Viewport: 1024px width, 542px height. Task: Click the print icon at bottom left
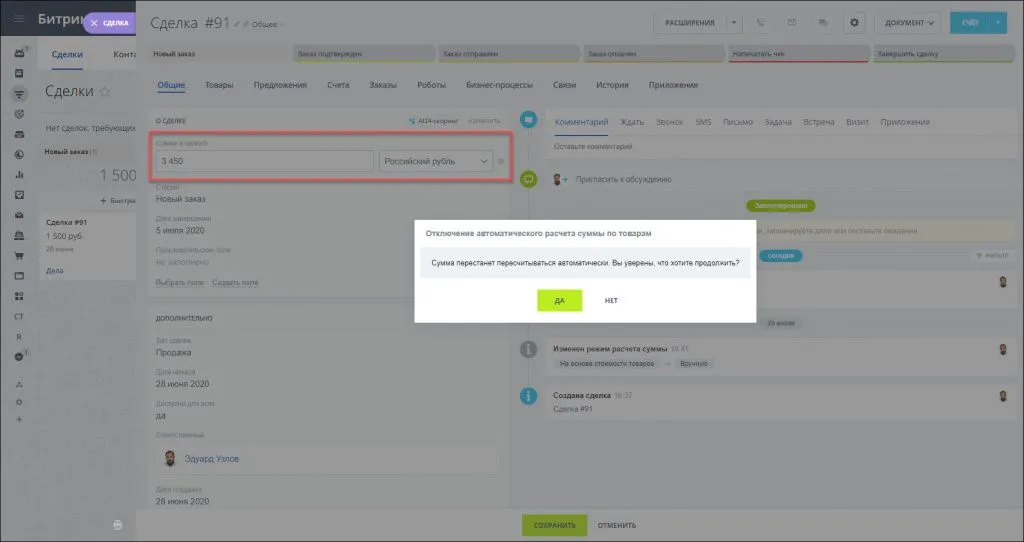[x=118, y=524]
